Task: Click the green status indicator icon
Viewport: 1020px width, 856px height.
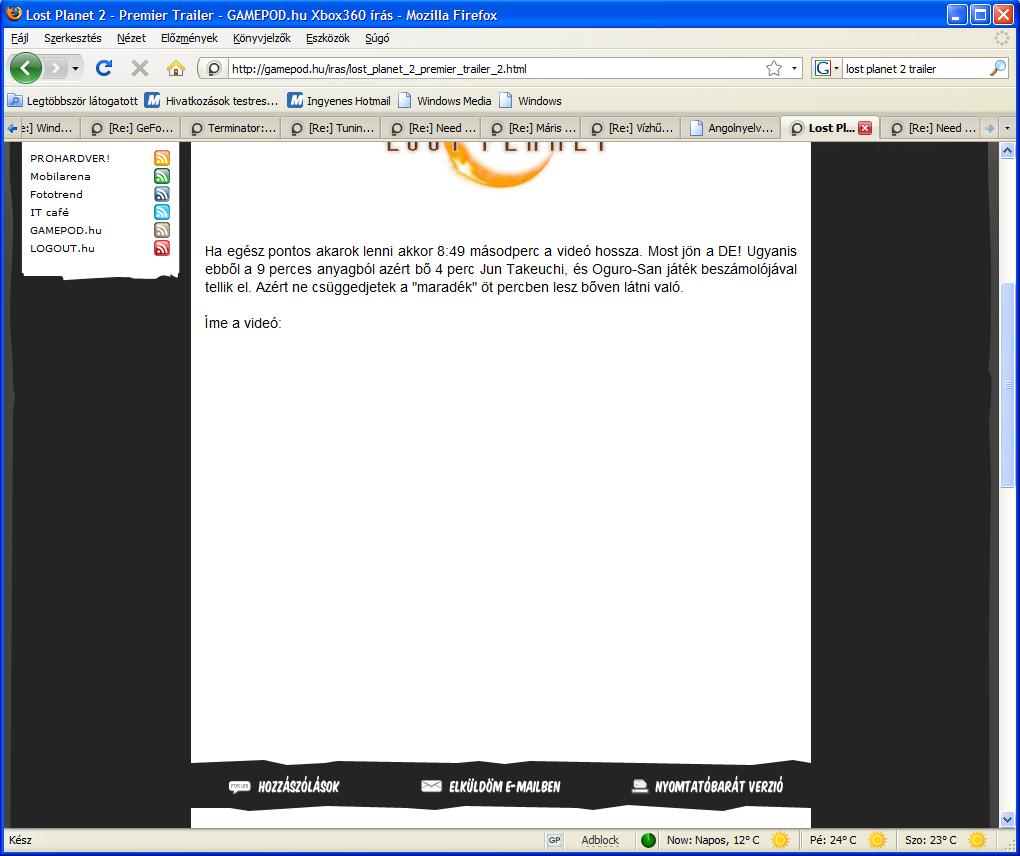Action: (x=648, y=840)
